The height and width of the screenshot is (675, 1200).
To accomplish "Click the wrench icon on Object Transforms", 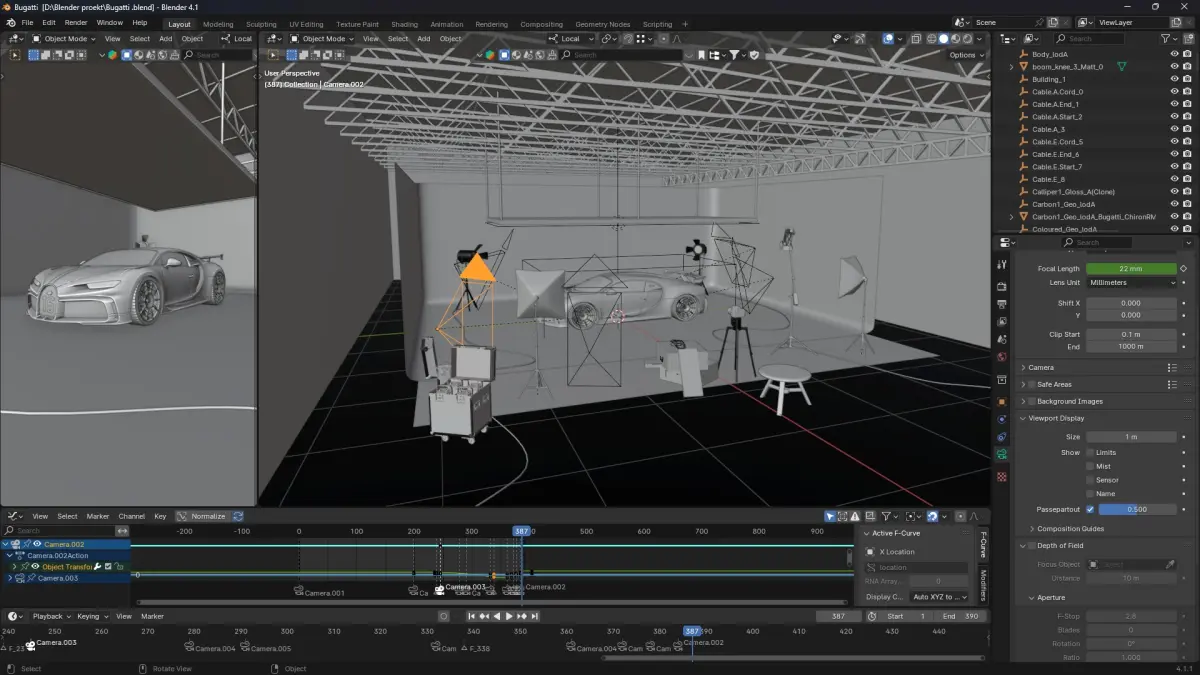I will 98,567.
